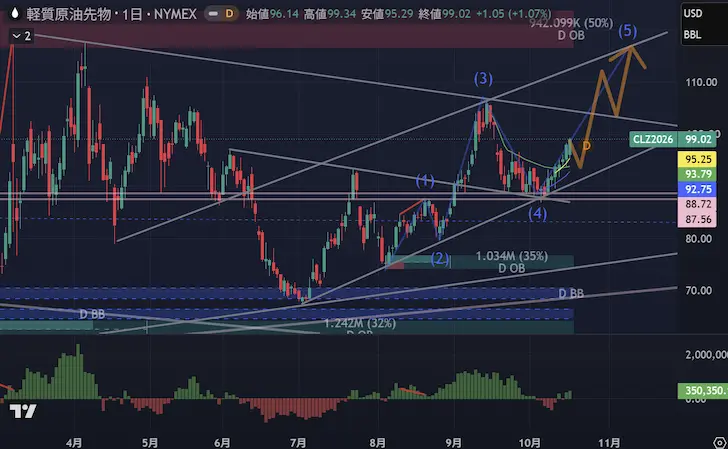
Task: Click the blue 92.75 price tag
Action: click(x=698, y=189)
